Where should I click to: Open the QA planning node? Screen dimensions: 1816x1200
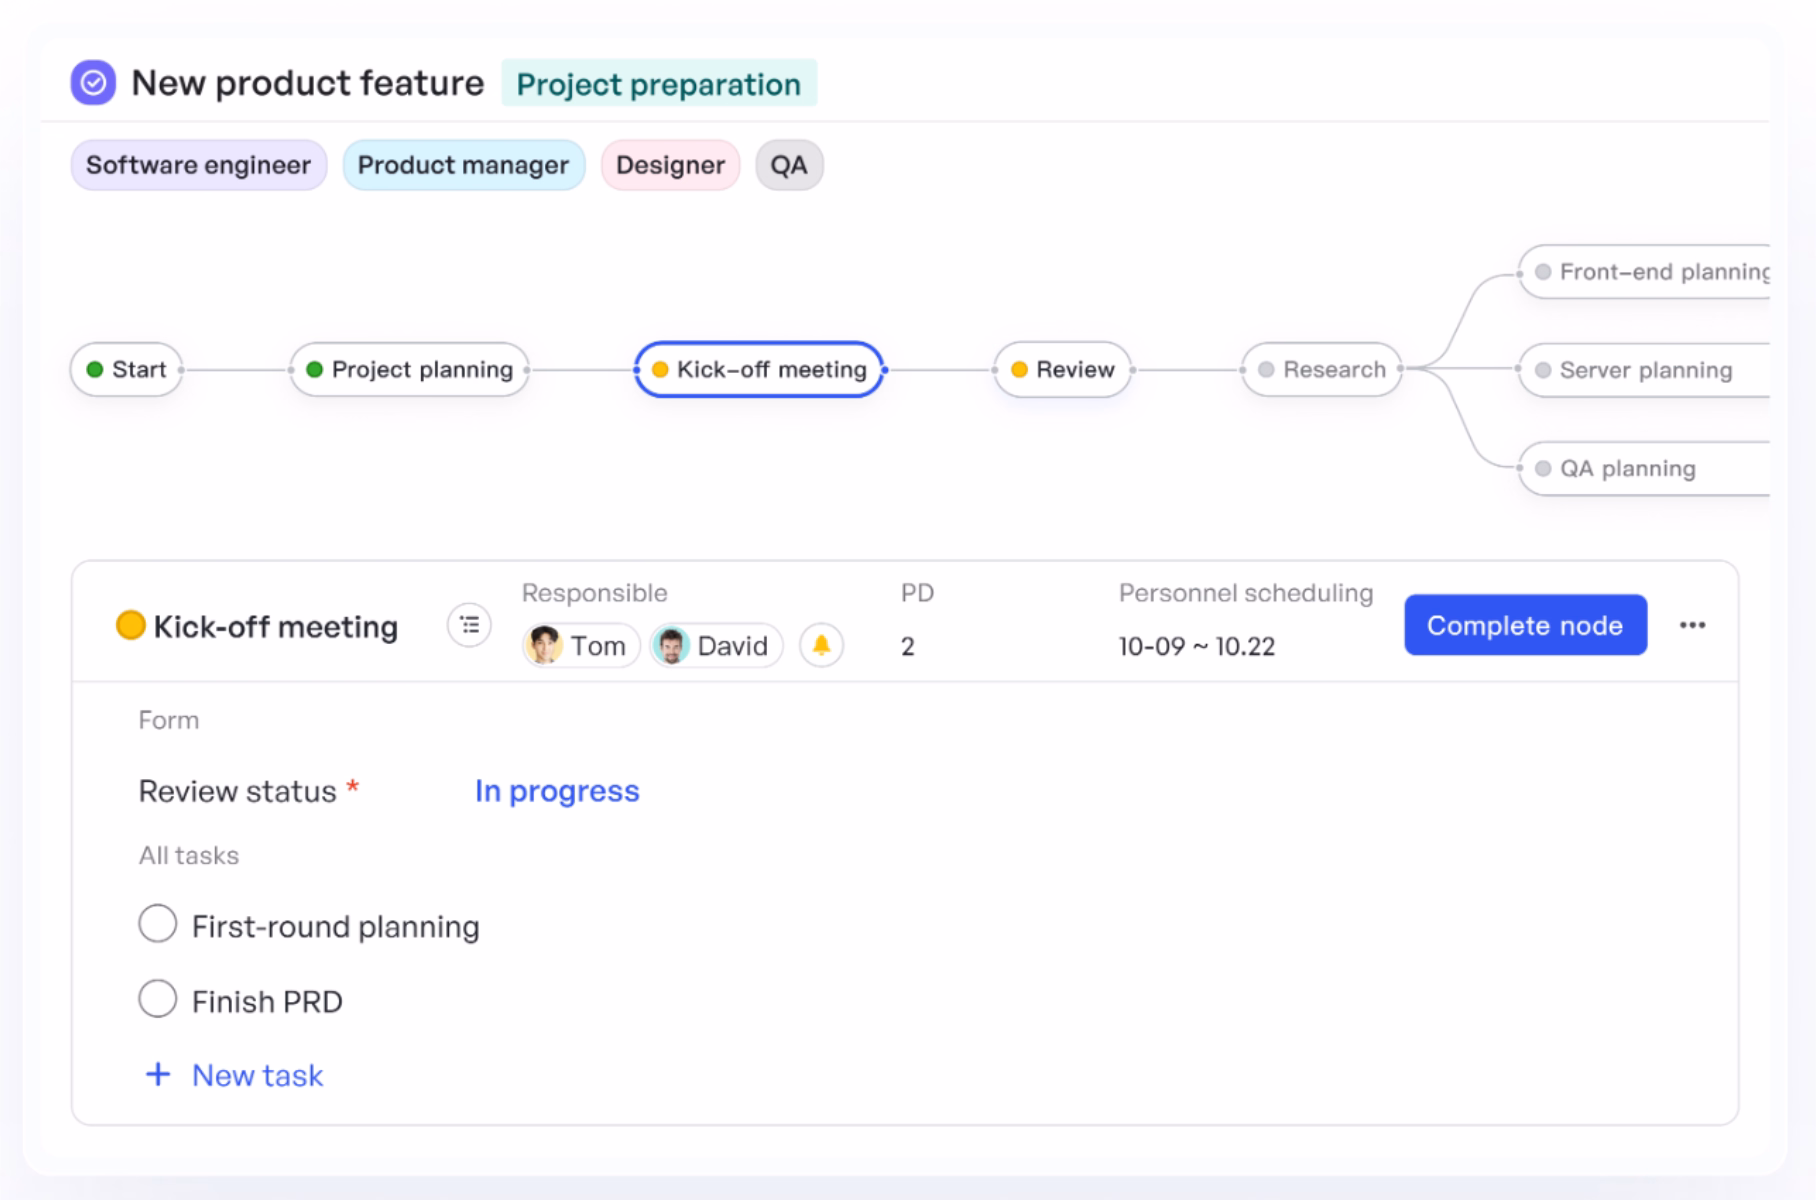click(1645, 468)
